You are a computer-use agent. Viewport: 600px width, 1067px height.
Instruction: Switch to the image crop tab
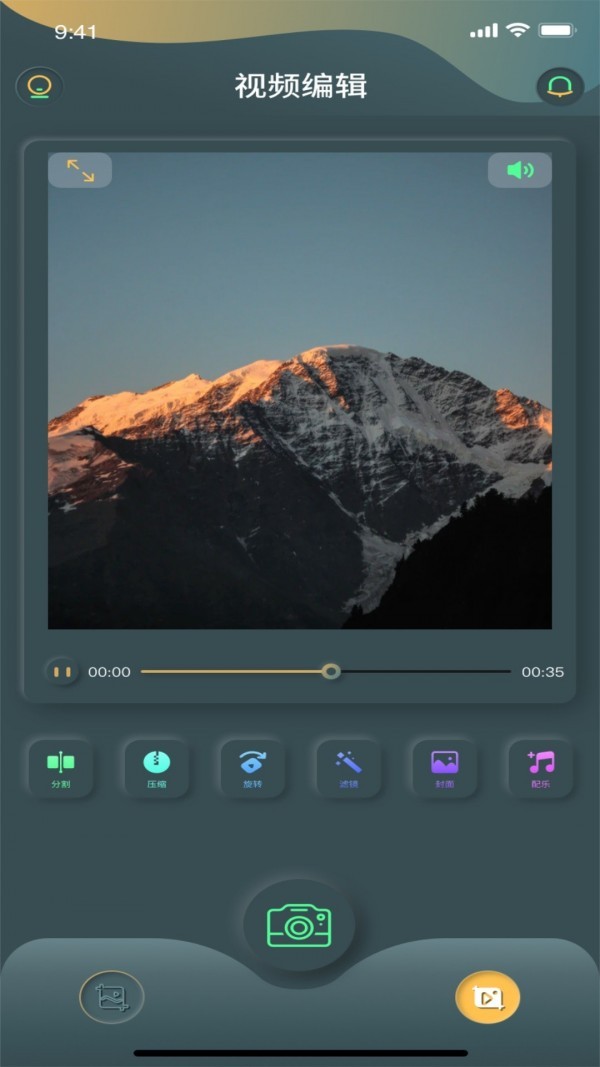(112, 996)
